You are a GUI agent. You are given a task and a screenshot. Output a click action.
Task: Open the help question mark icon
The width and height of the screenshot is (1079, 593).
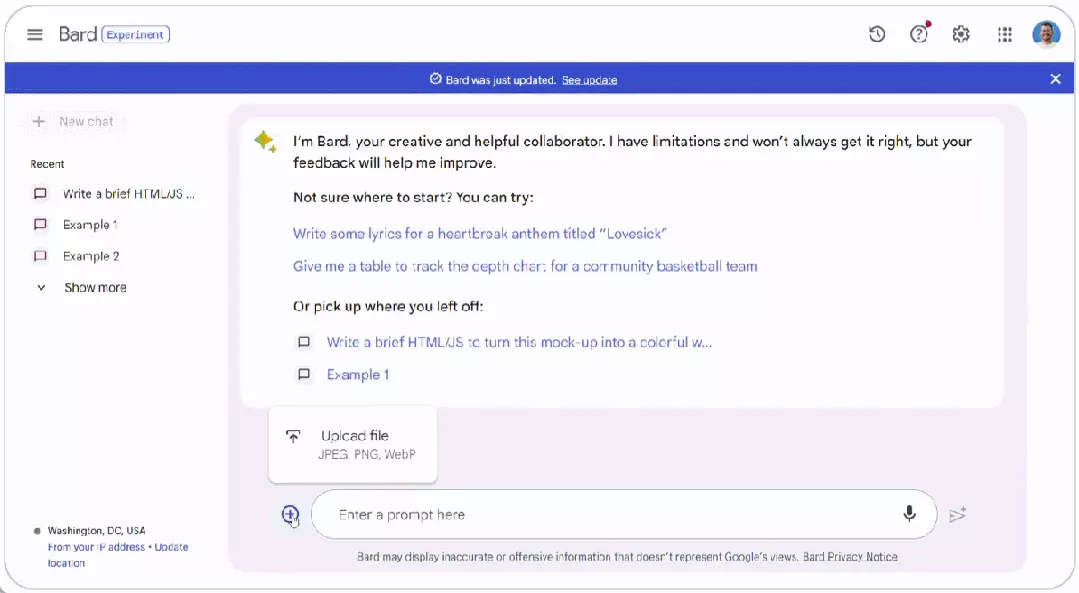919,34
